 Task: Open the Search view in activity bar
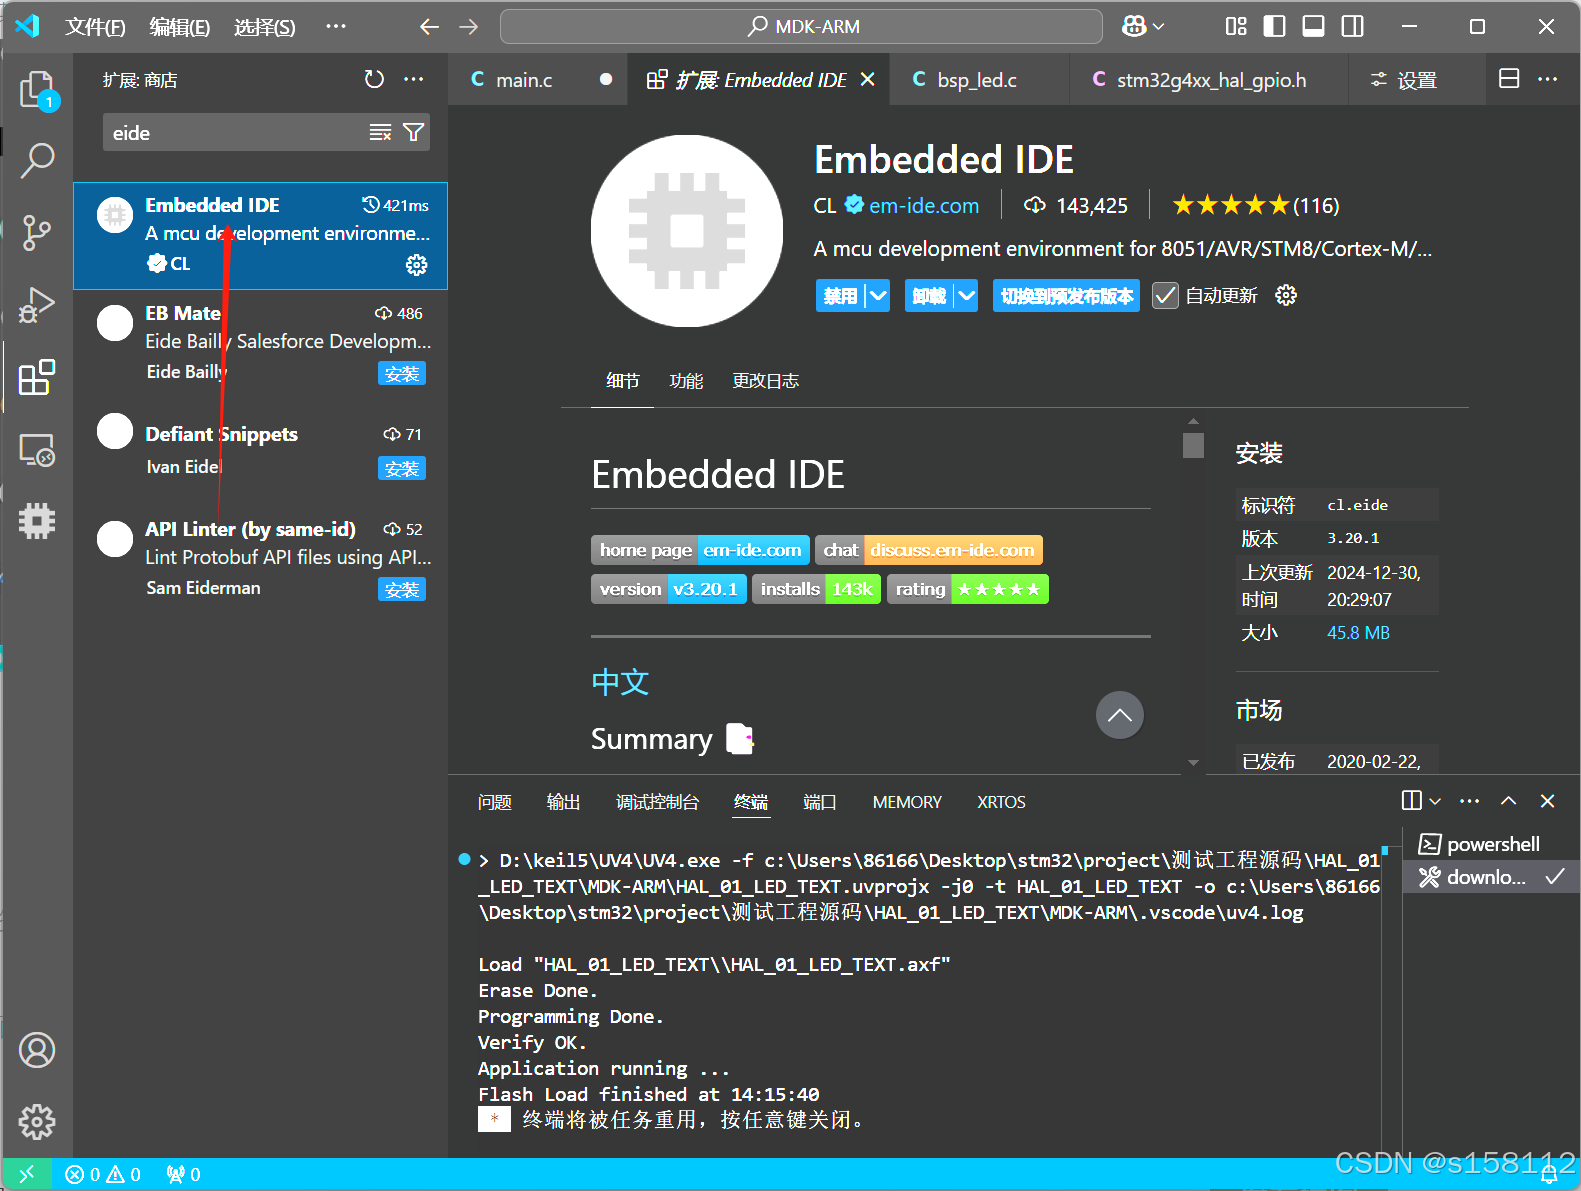click(37, 160)
